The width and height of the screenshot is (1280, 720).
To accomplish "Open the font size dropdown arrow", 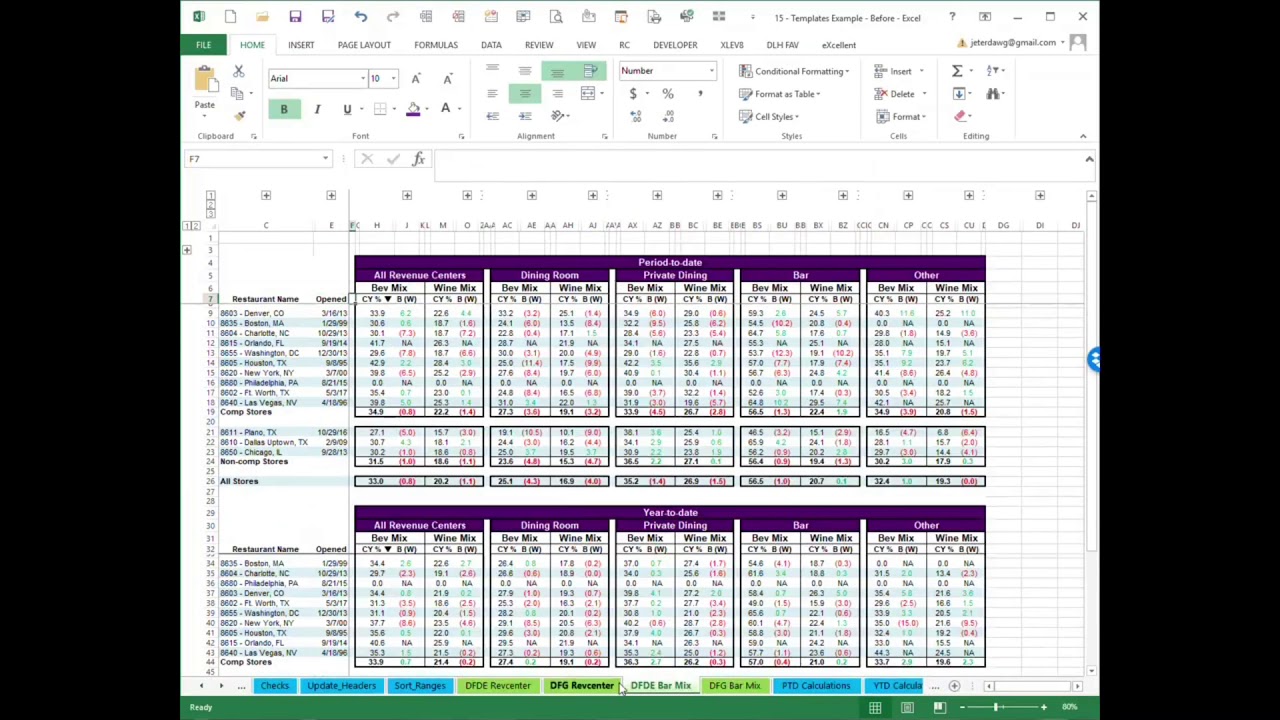I will [393, 78].
